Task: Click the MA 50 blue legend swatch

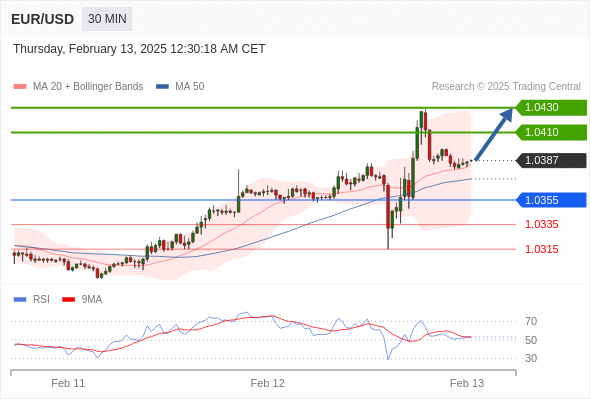Action: pos(162,87)
